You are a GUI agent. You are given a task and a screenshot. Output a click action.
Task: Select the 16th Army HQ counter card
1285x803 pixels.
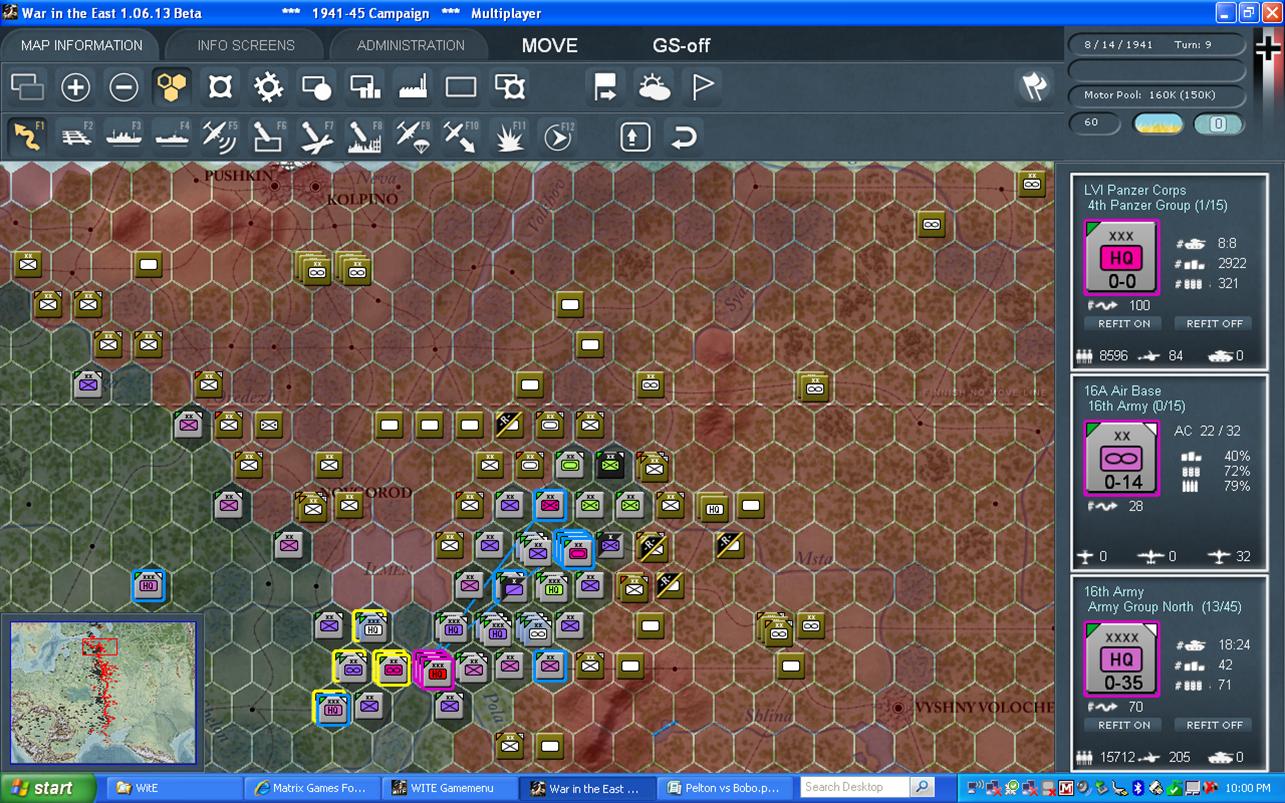click(1121, 660)
